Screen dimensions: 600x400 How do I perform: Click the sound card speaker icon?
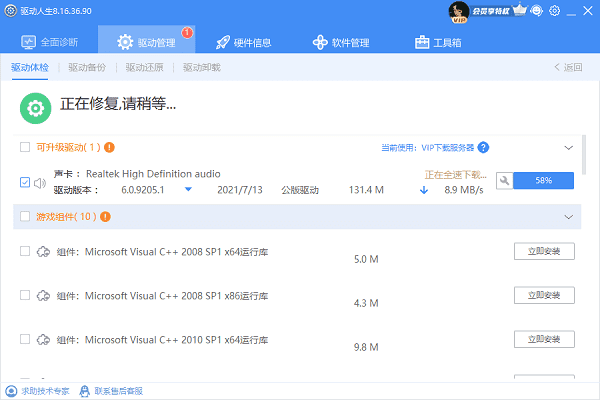pos(40,183)
